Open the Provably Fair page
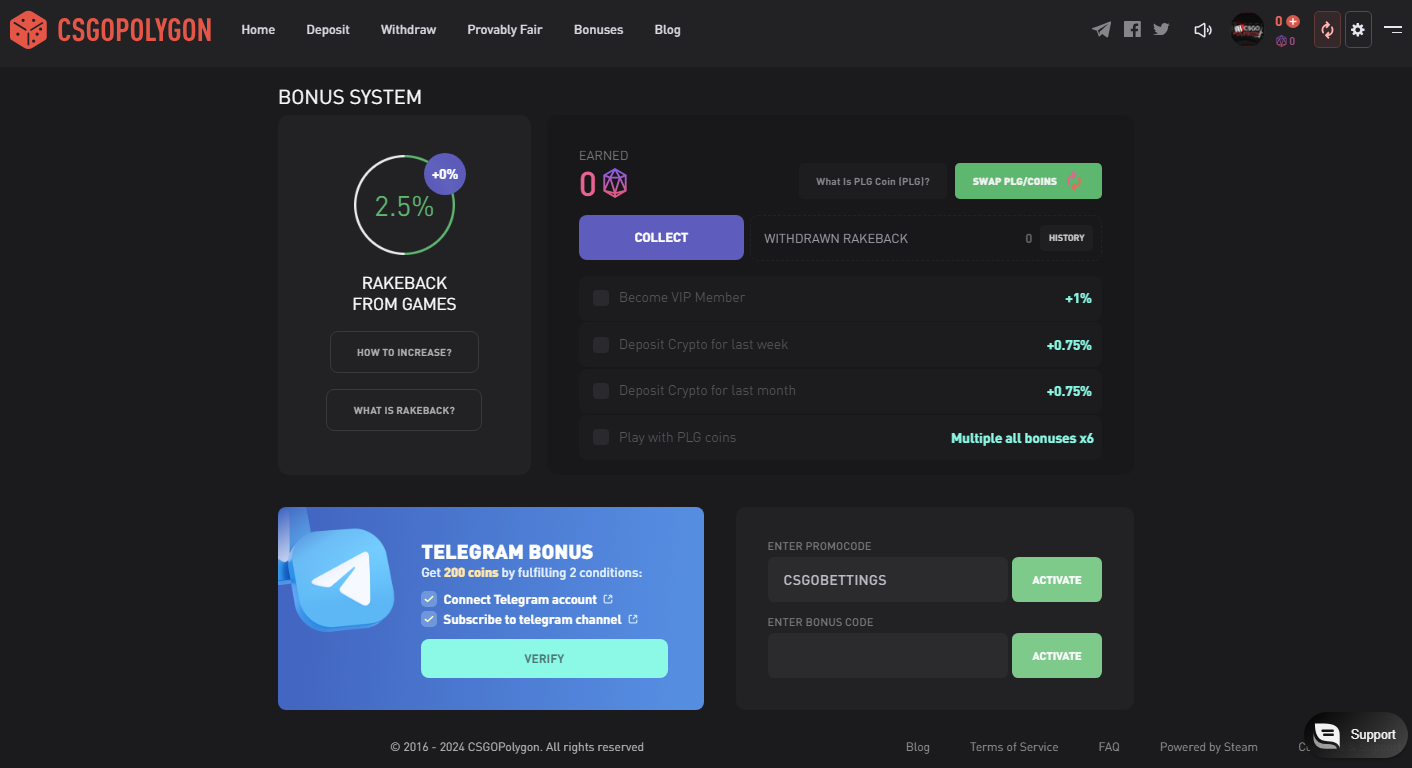 504,30
